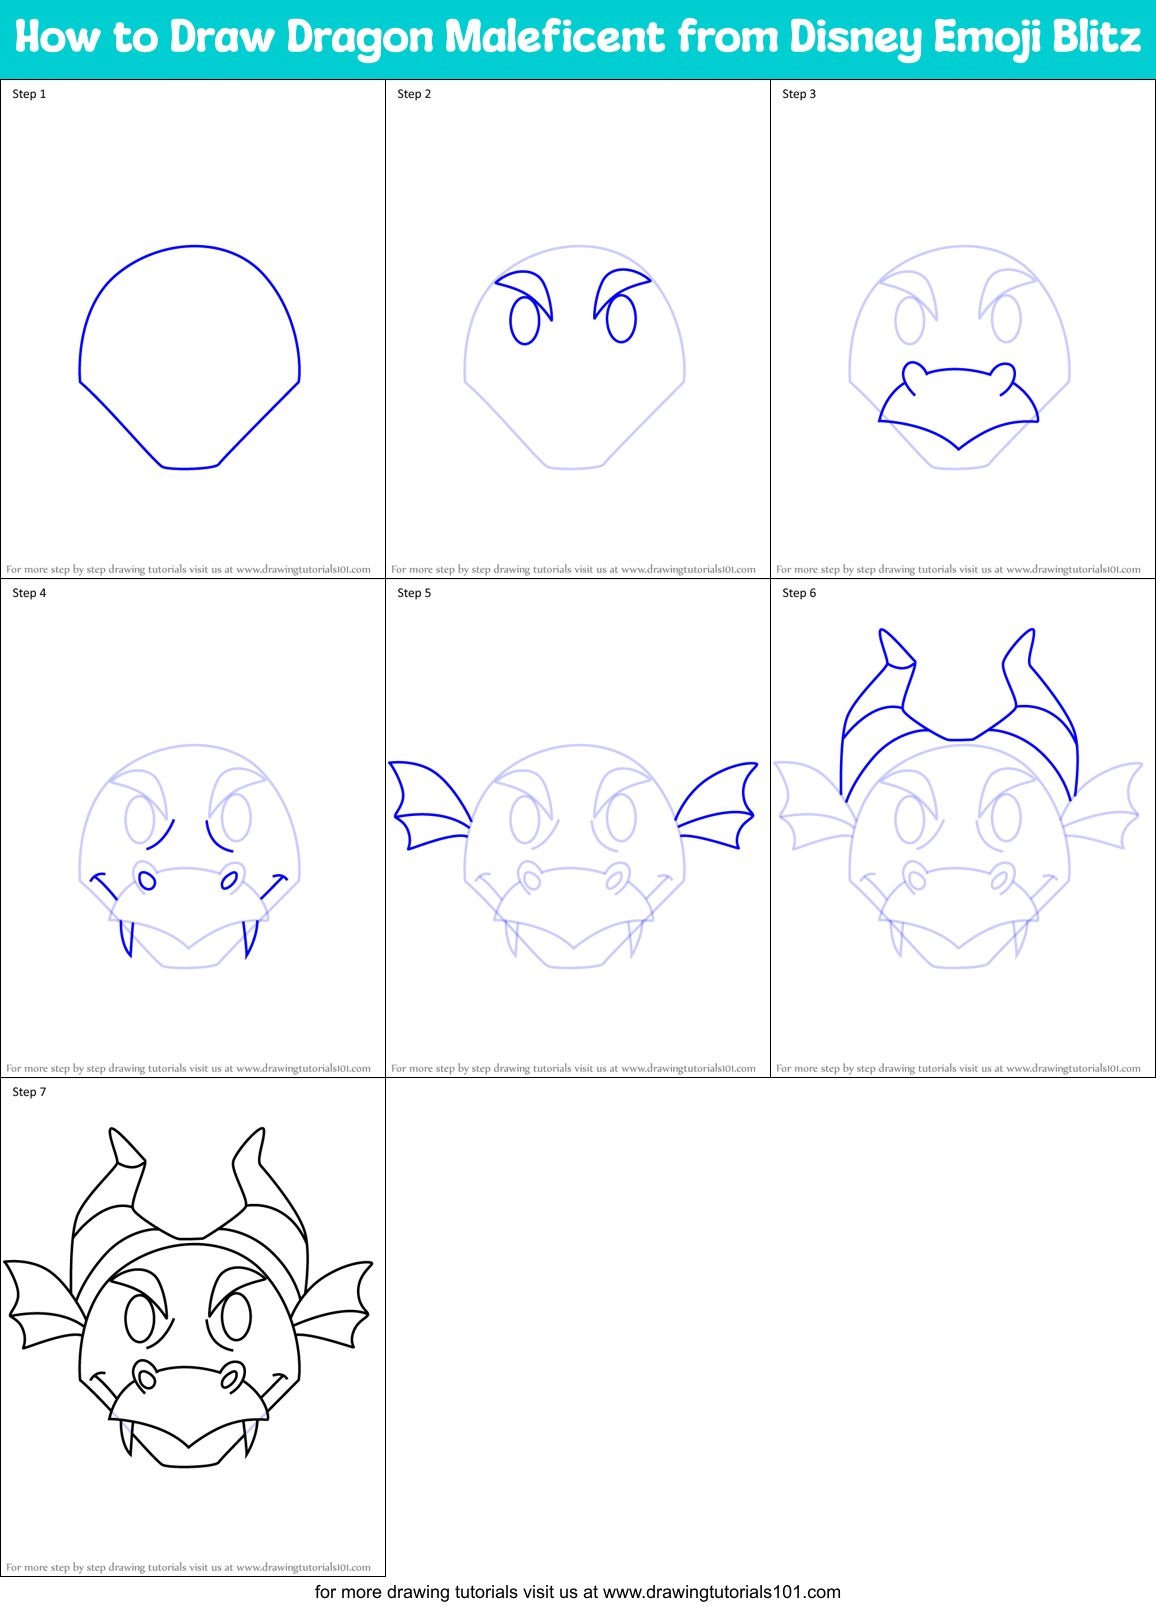Open the final black outline dragon in Step 7
Image resolution: width=1156 pixels, height=1607 pixels.
[190, 1300]
